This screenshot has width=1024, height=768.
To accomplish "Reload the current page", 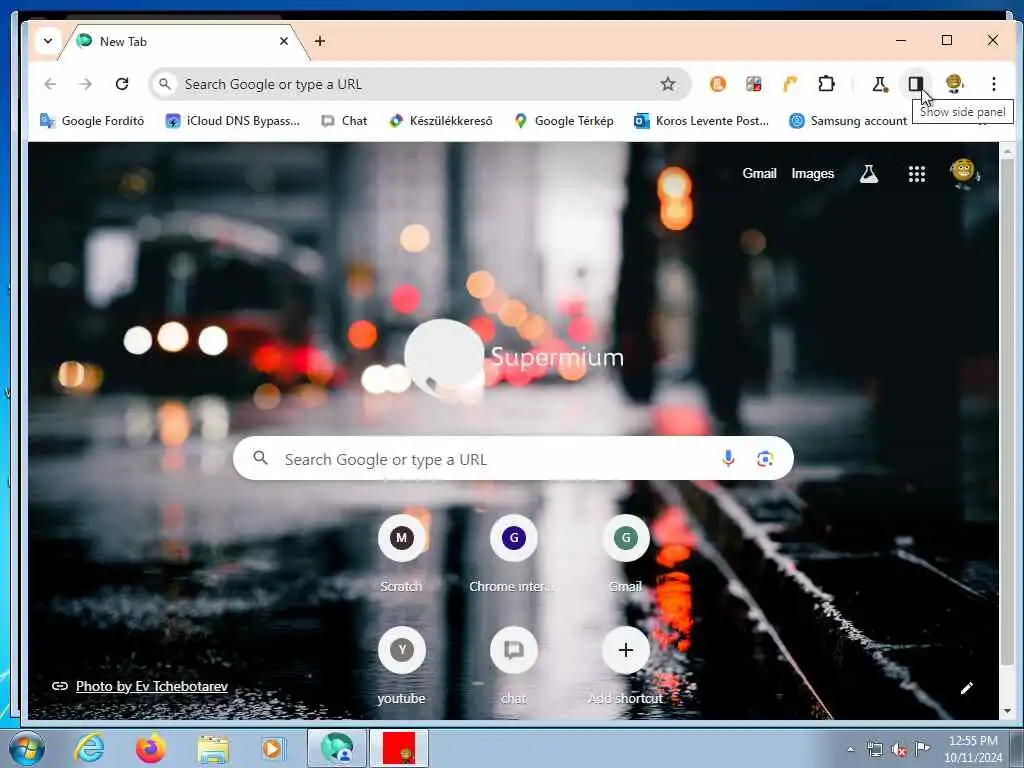I will click(122, 84).
